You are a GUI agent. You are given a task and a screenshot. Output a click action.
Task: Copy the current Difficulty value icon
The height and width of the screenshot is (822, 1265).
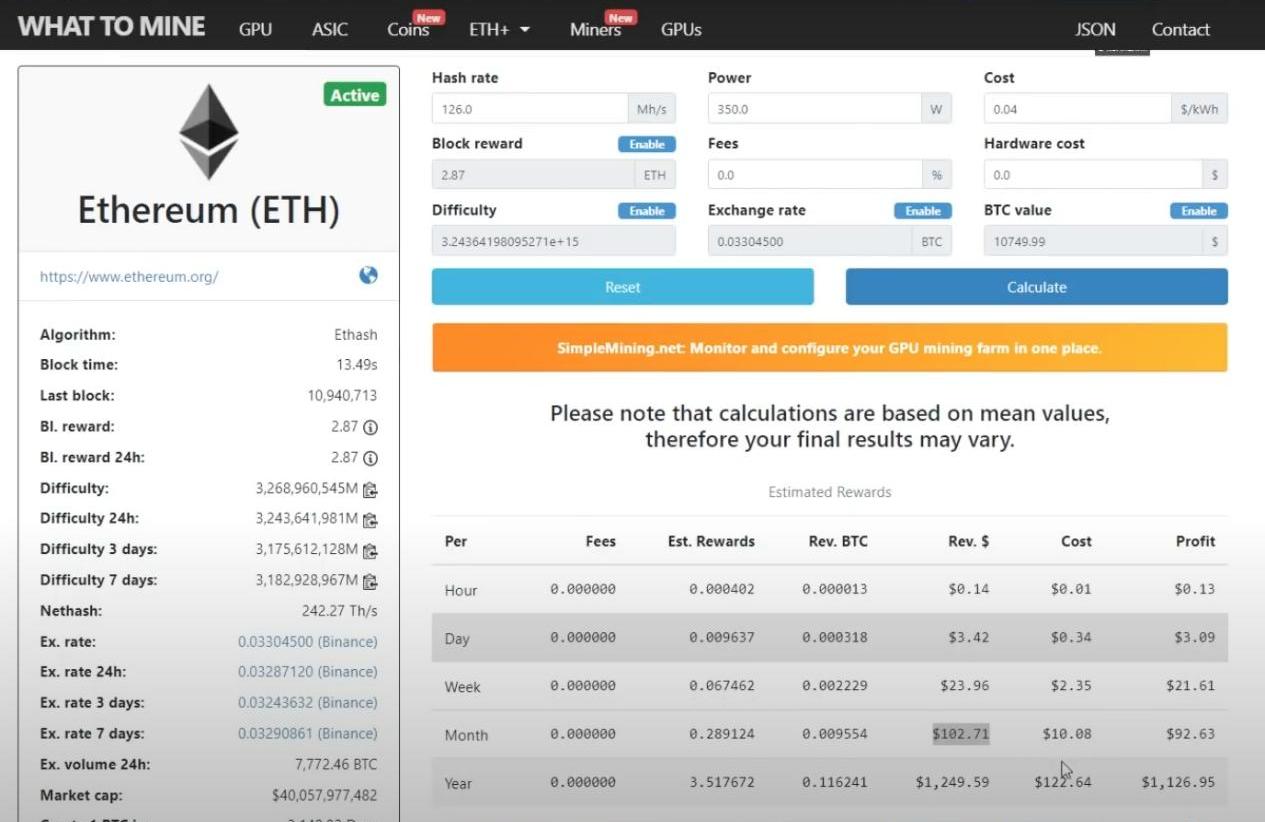(370, 489)
